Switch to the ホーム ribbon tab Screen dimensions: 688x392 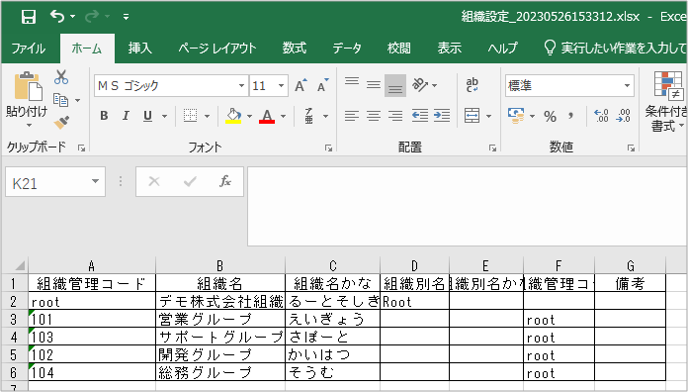tap(87, 48)
